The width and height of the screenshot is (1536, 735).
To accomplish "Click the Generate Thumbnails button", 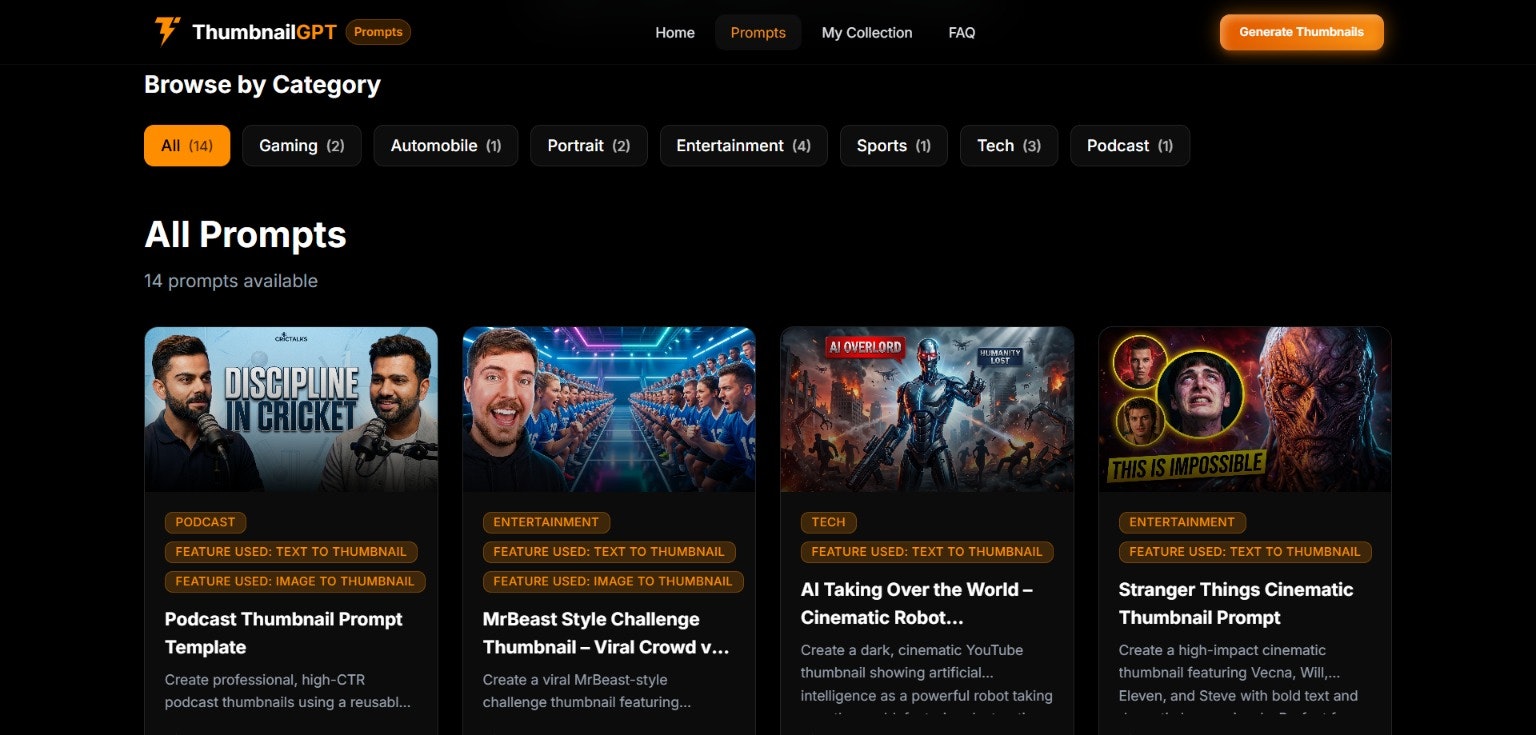I will tap(1301, 31).
